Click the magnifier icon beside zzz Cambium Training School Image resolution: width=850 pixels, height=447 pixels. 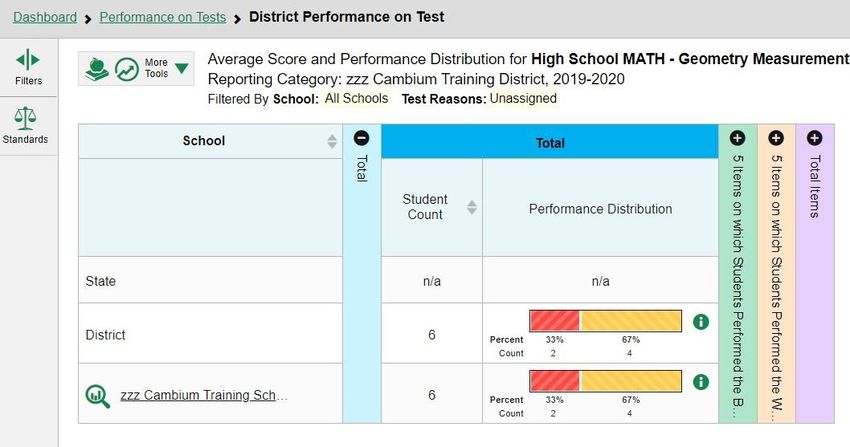[98, 396]
